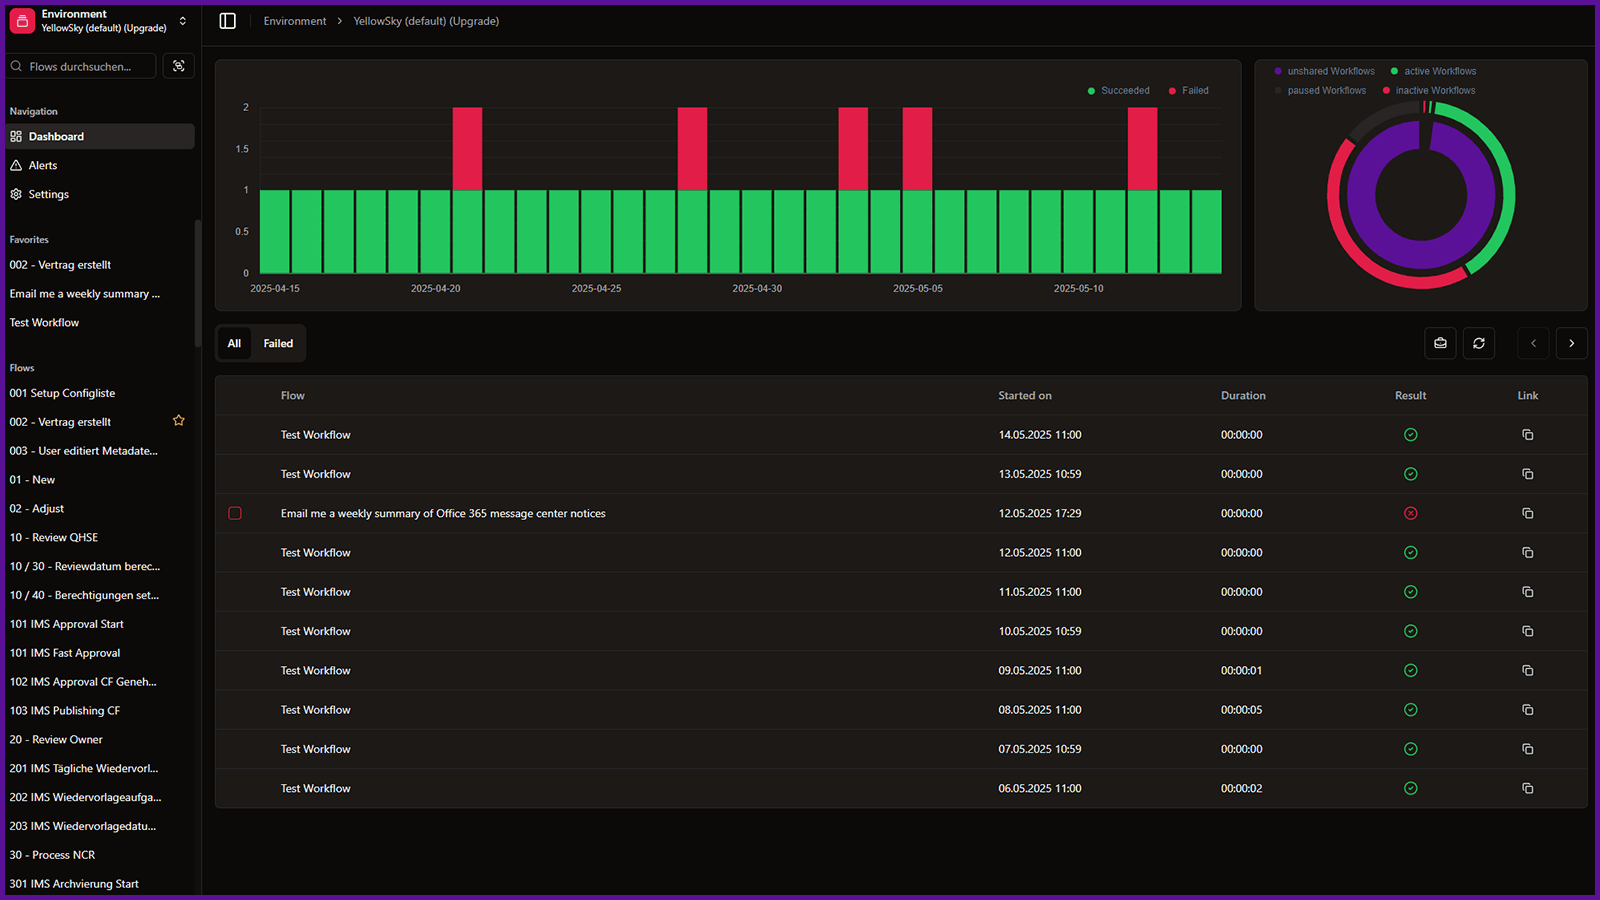Click the sidebar vertical scrollbar
Viewport: 1600px width, 900px height.
[x=198, y=285]
